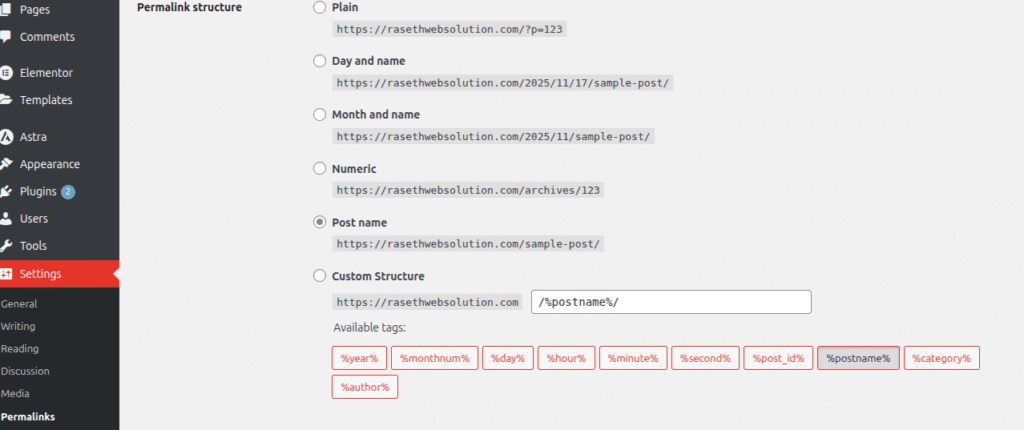
Task: Click the Users person icon
Action: pos(7,218)
